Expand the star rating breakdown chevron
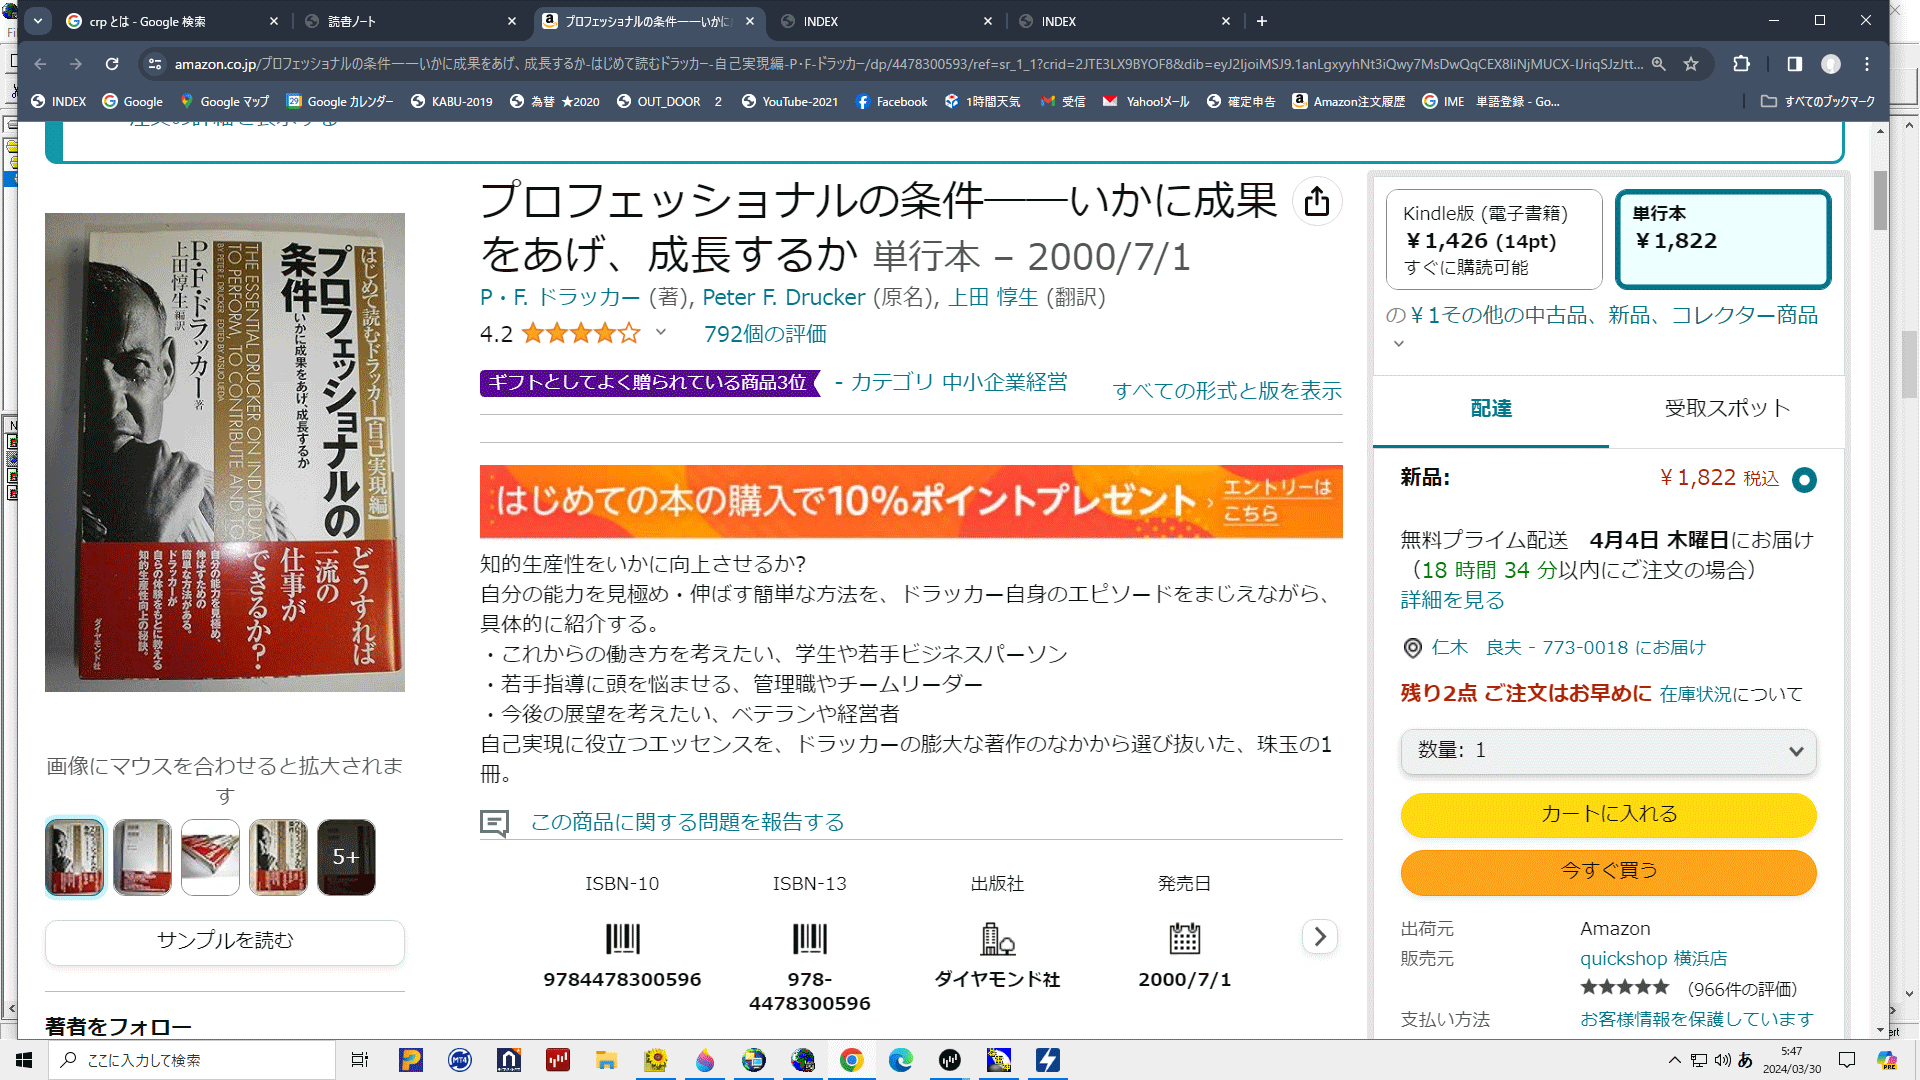The height and width of the screenshot is (1080, 1920). (660, 333)
